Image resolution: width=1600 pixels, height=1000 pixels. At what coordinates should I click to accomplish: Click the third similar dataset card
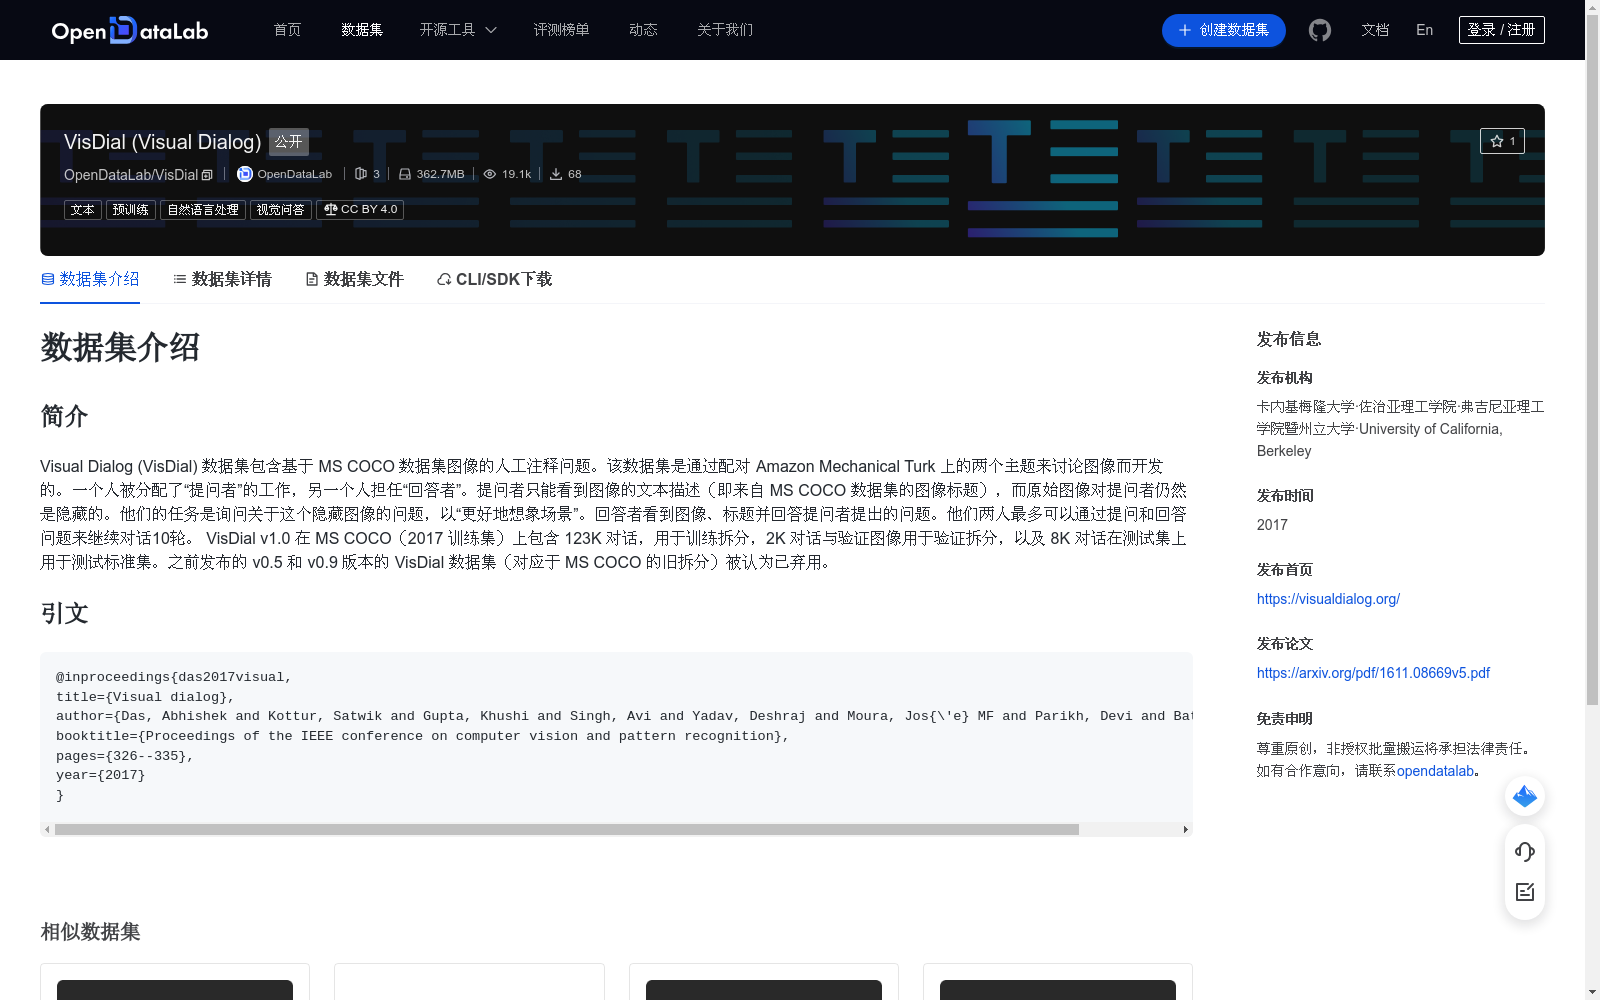pyautogui.click(x=764, y=982)
